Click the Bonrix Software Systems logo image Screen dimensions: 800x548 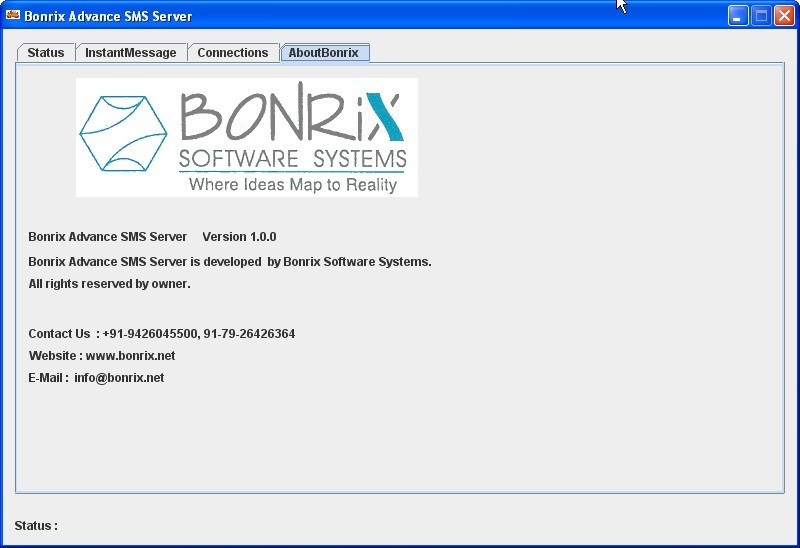pyautogui.click(x=246, y=137)
